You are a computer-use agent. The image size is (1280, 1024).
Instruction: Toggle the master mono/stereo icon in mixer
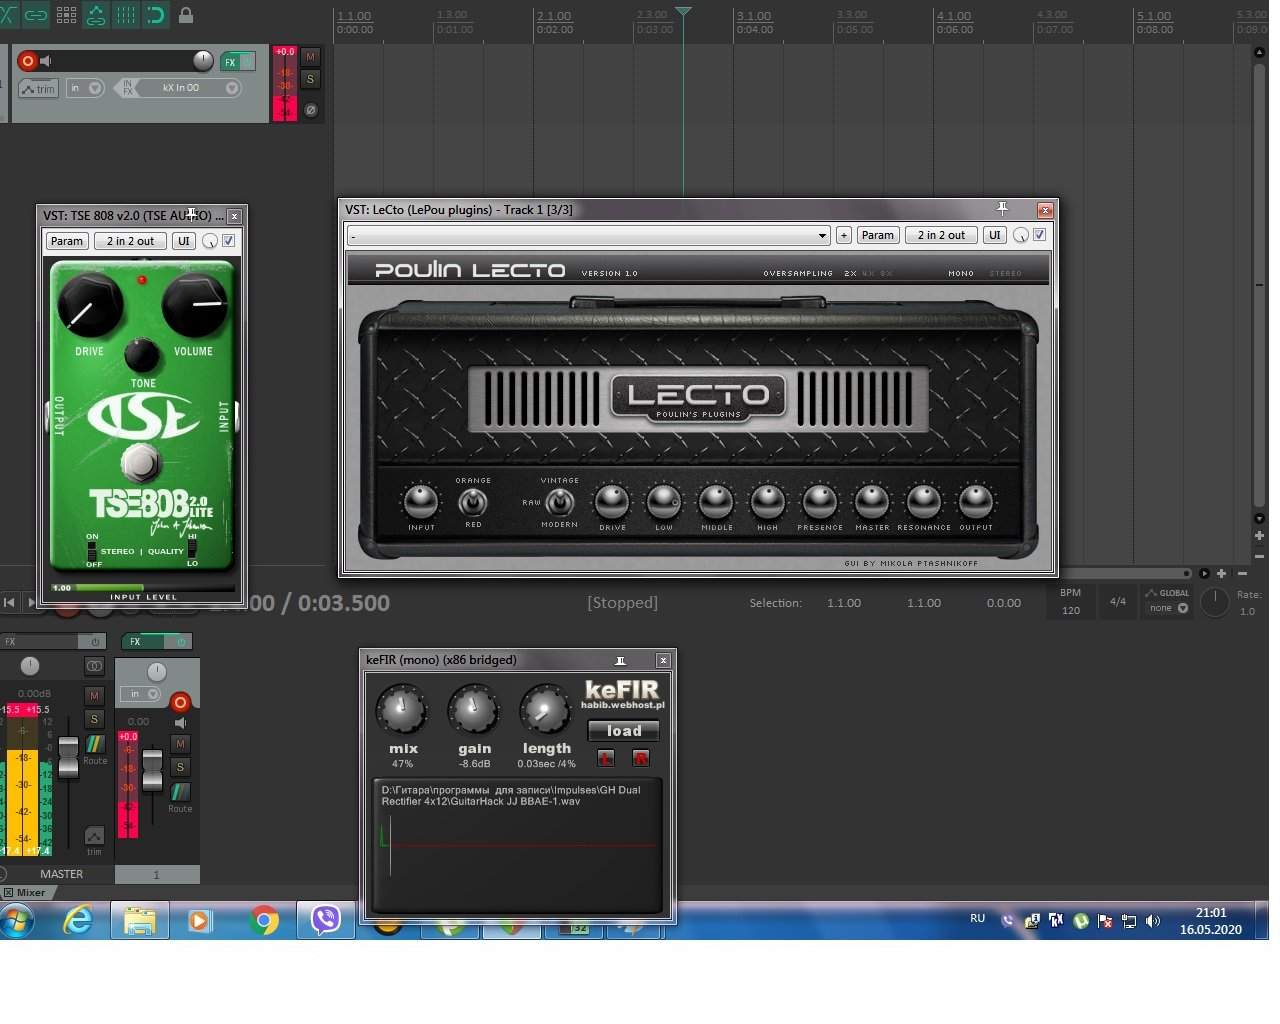coord(94,666)
